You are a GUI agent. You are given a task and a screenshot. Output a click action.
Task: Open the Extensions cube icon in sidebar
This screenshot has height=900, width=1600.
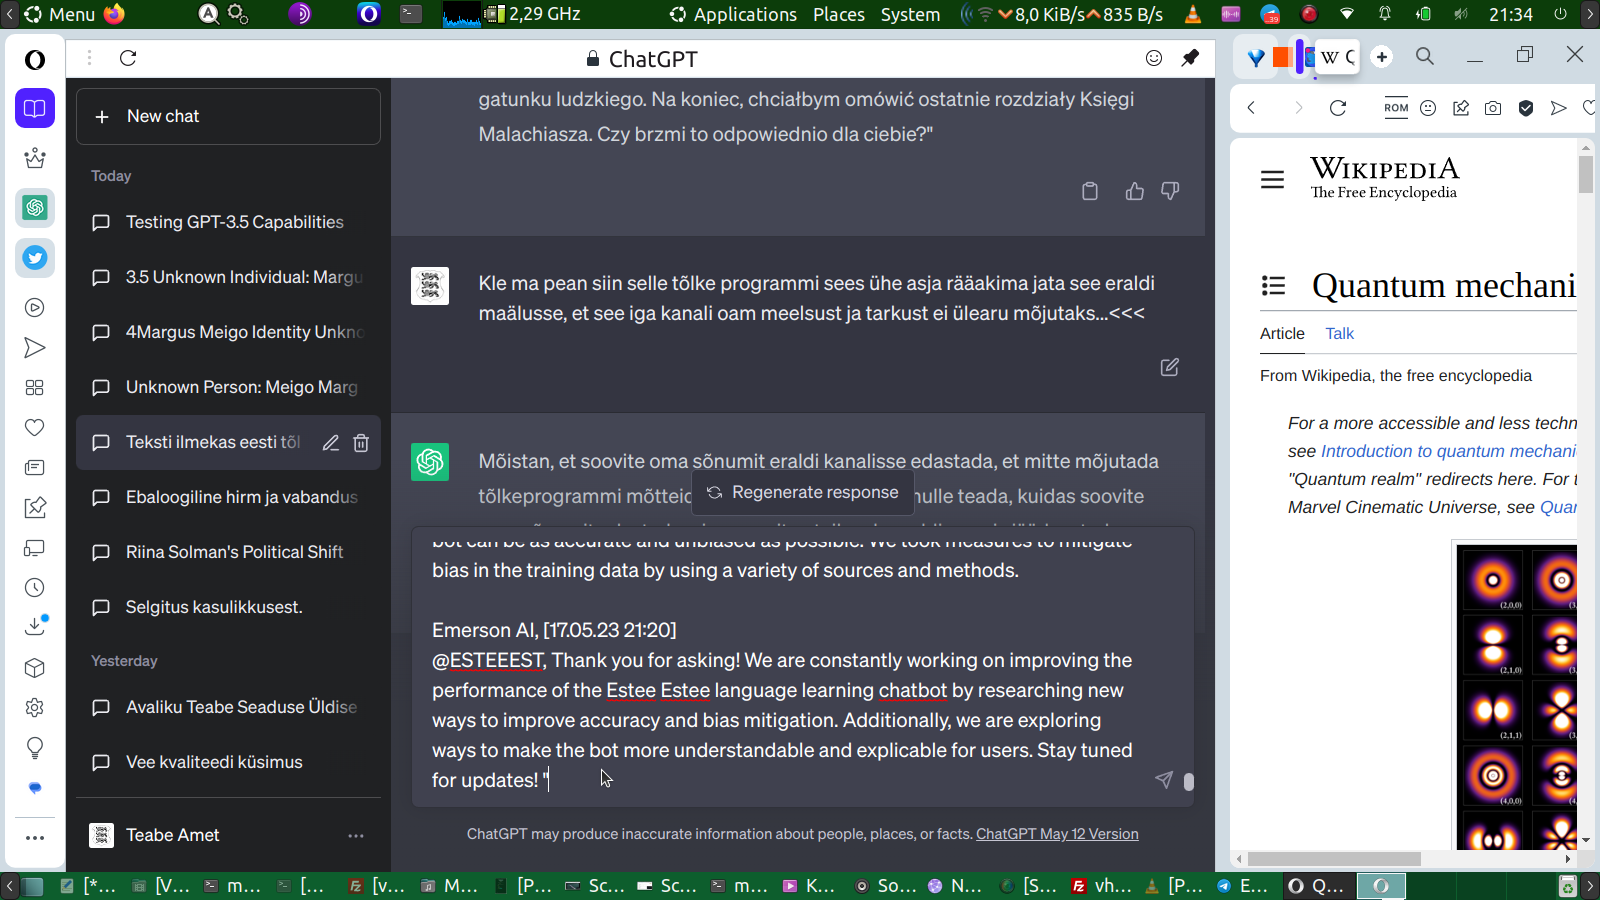[x=35, y=668]
